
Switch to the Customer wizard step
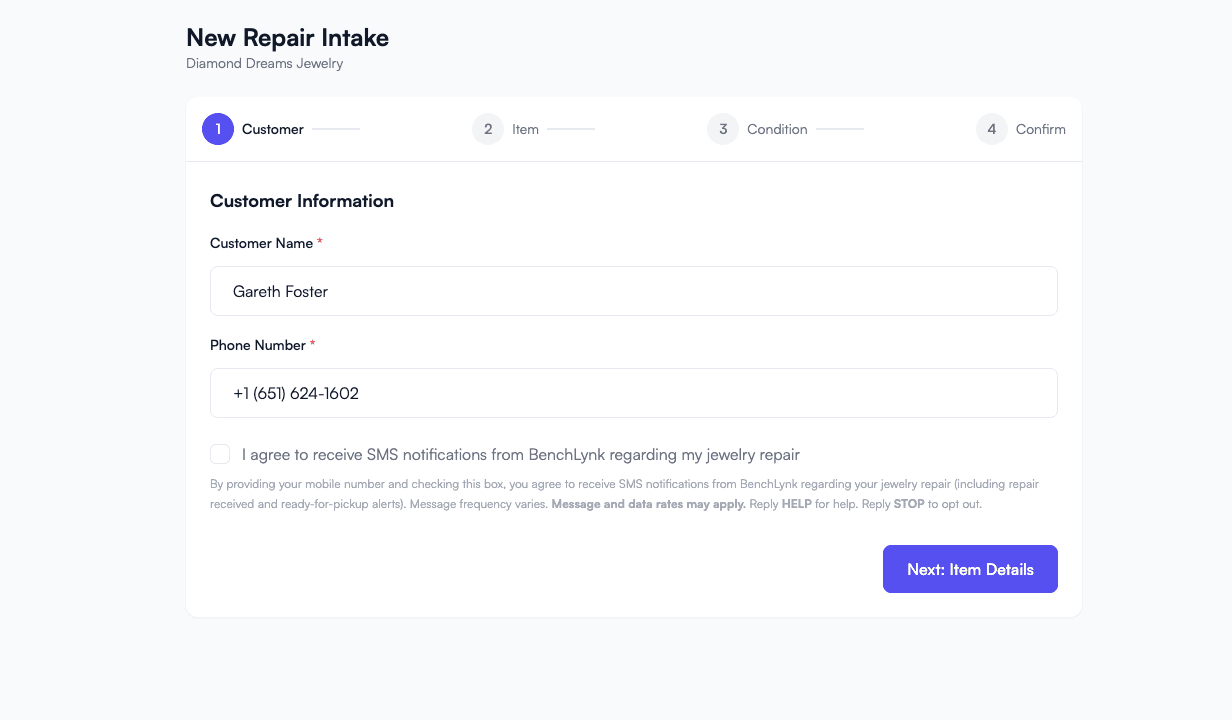(x=272, y=129)
